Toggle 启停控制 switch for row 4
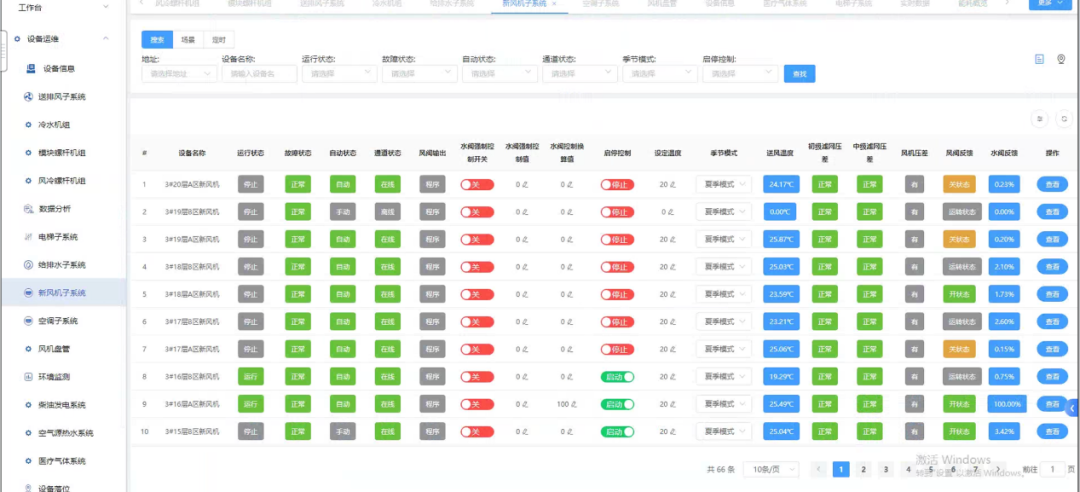 (x=617, y=267)
